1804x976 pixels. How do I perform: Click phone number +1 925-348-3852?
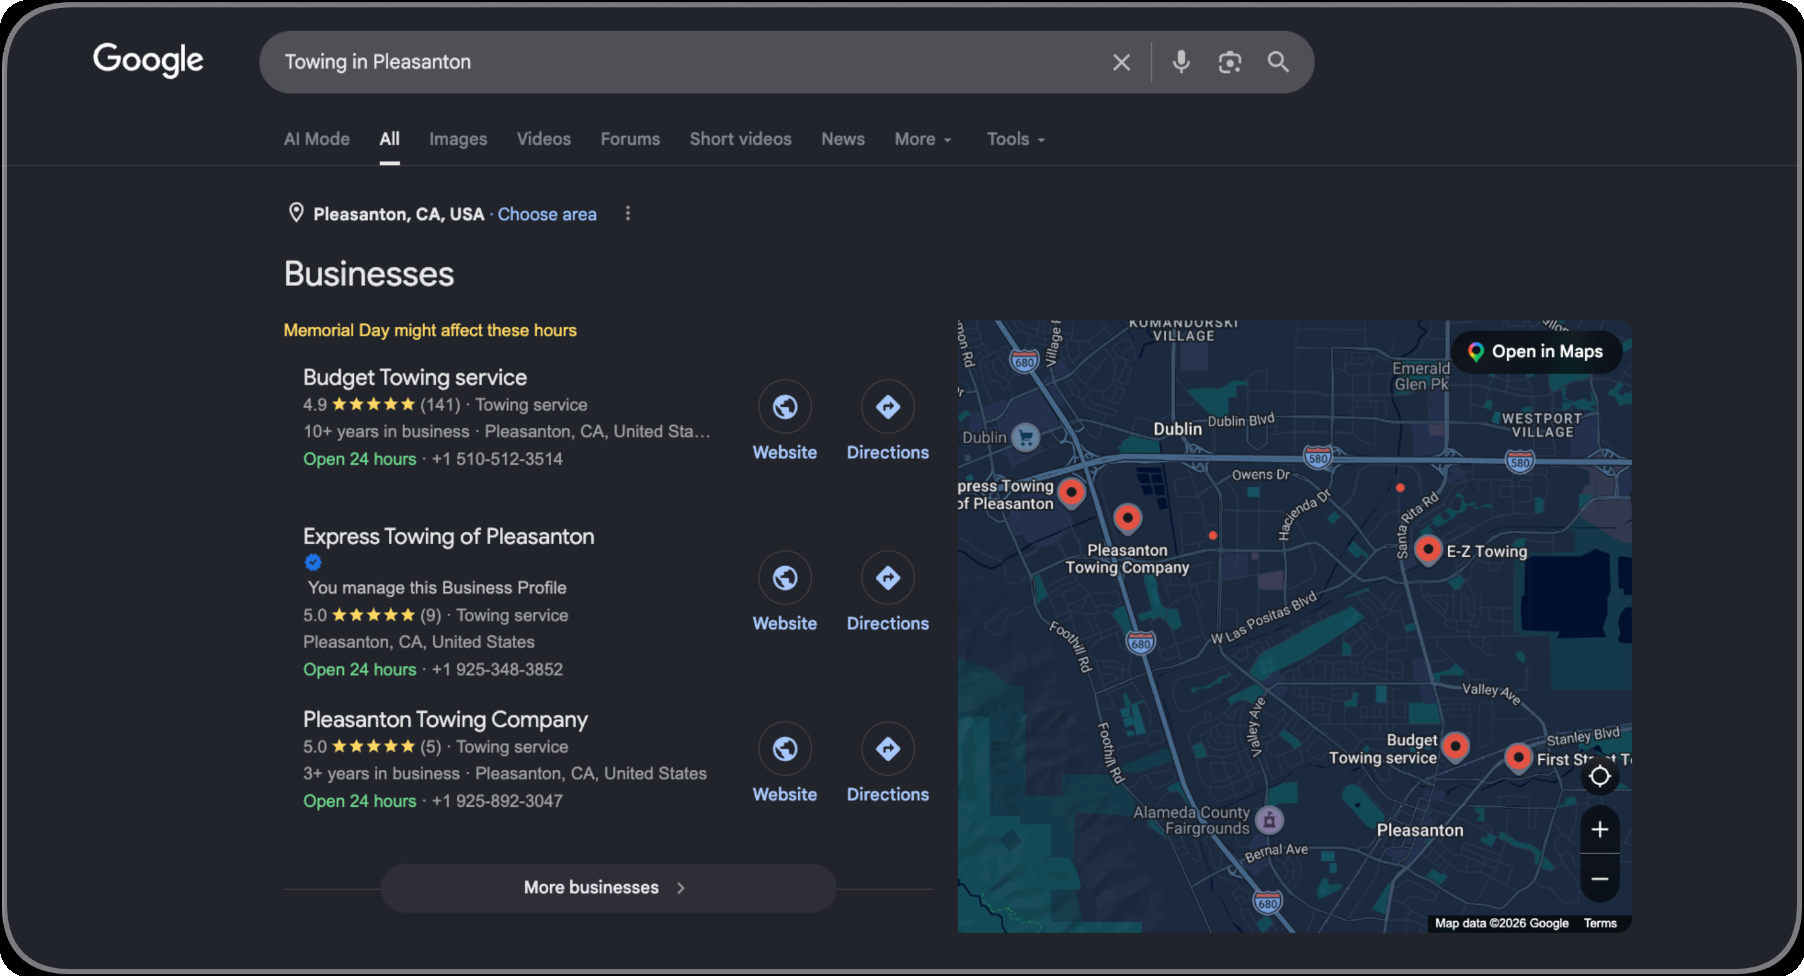(497, 670)
